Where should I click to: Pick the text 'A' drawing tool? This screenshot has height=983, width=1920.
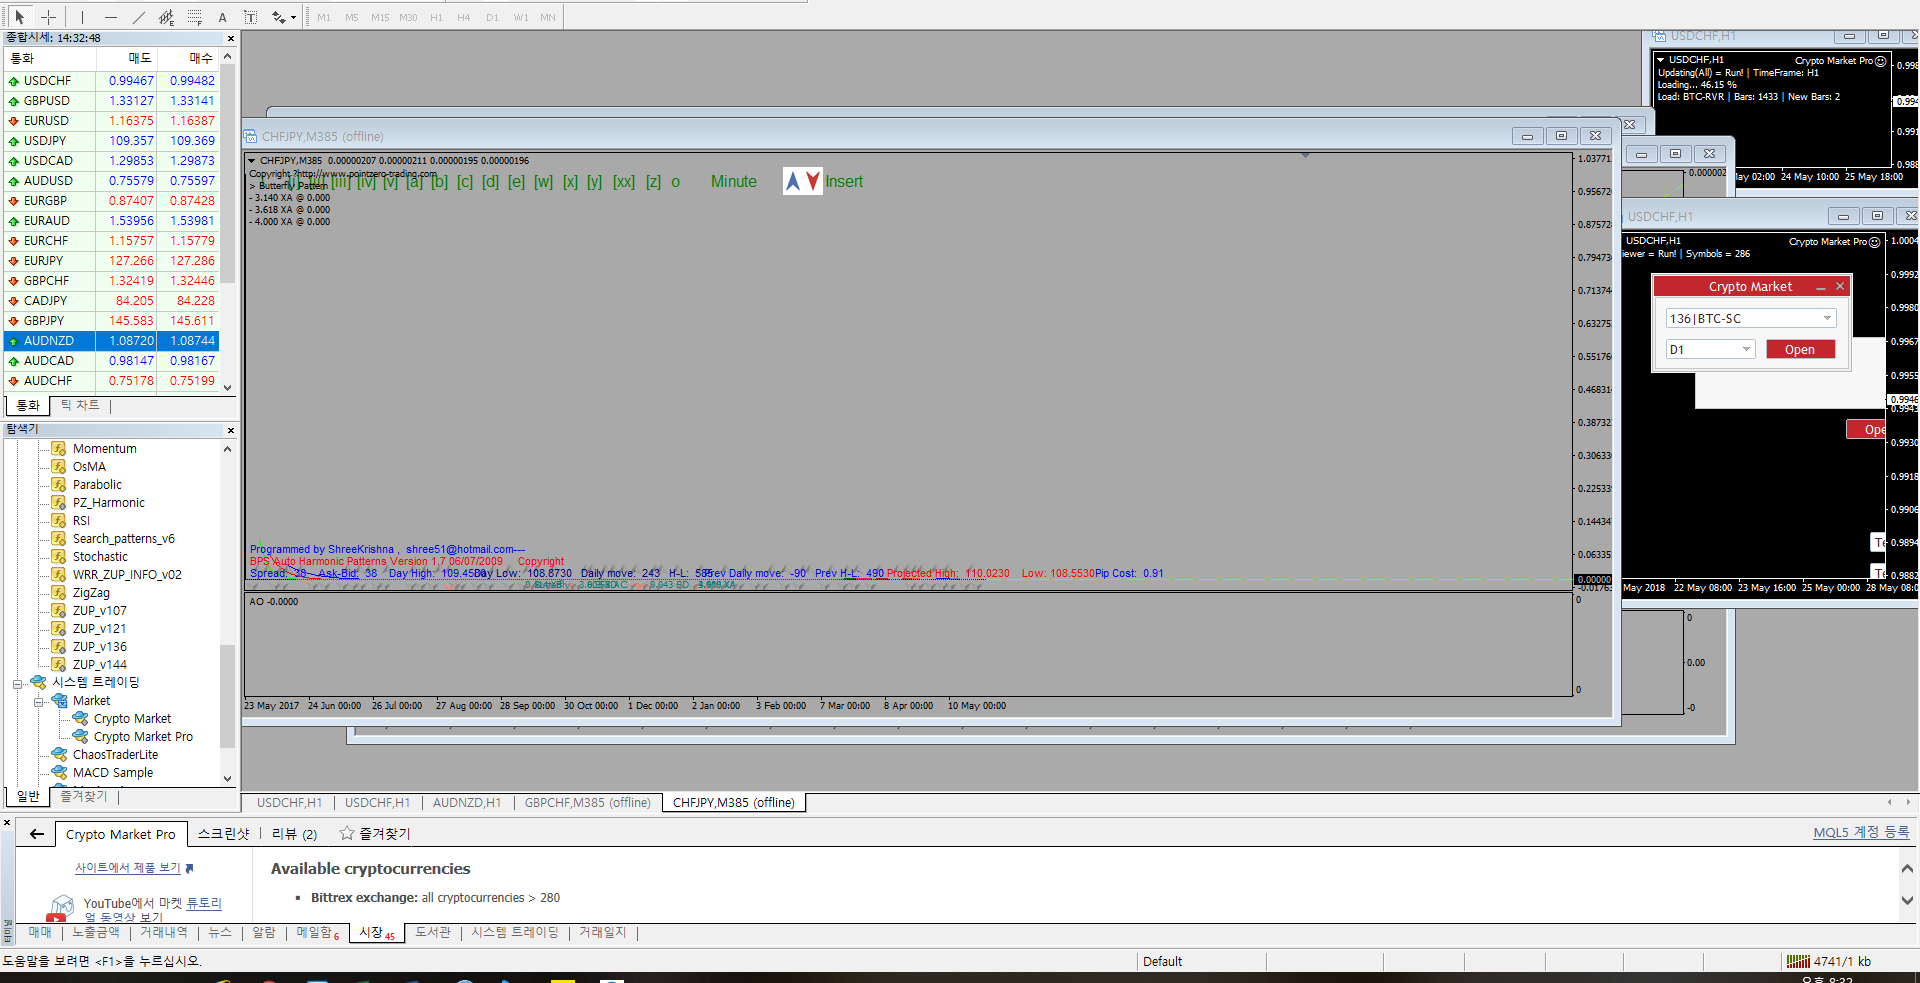[x=222, y=17]
